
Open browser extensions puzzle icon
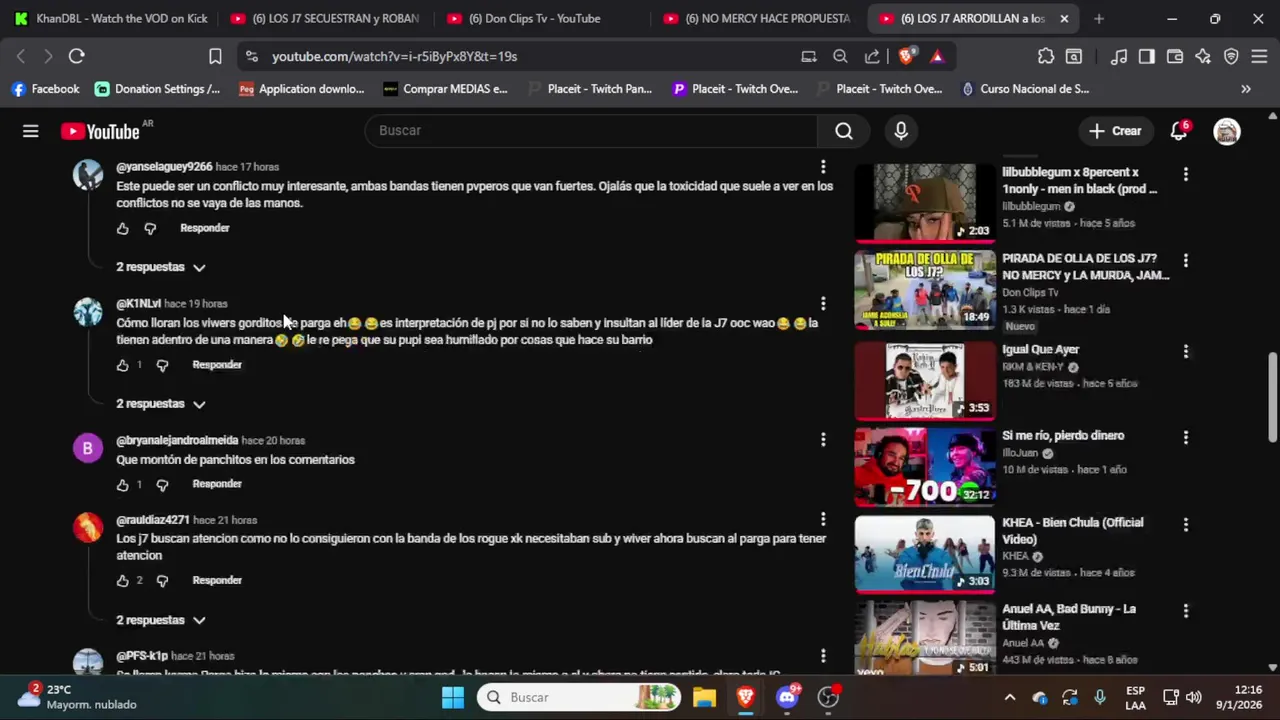pos(1046,57)
